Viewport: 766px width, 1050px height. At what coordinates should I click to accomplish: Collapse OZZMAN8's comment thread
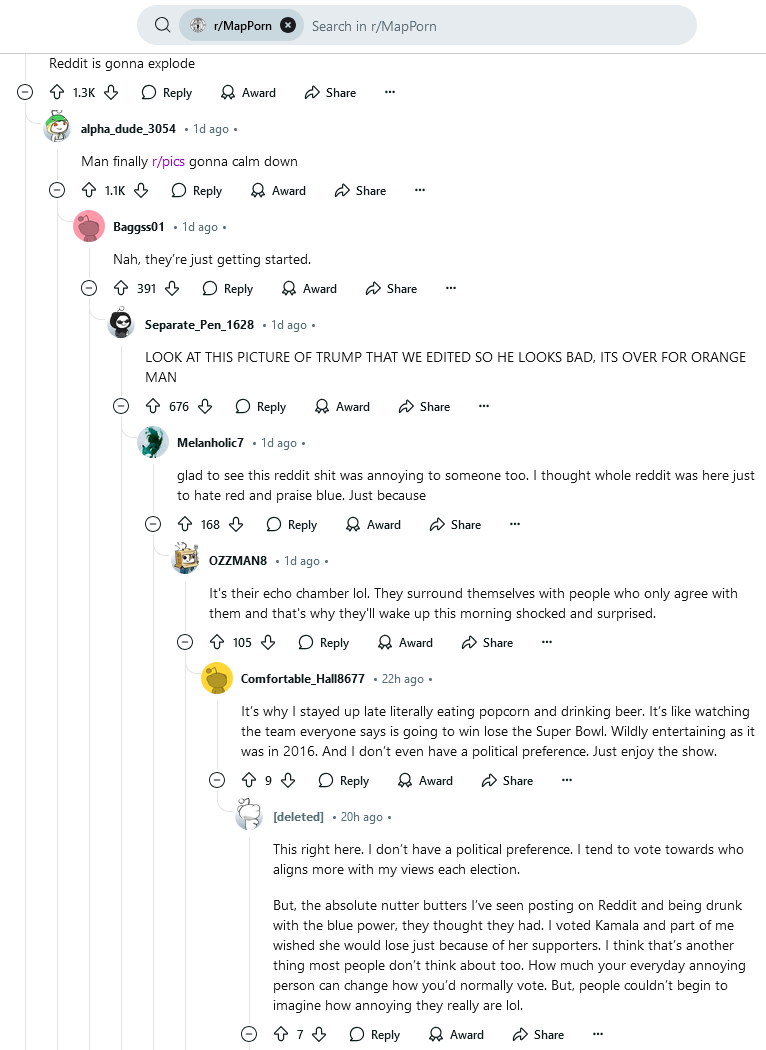coord(185,642)
